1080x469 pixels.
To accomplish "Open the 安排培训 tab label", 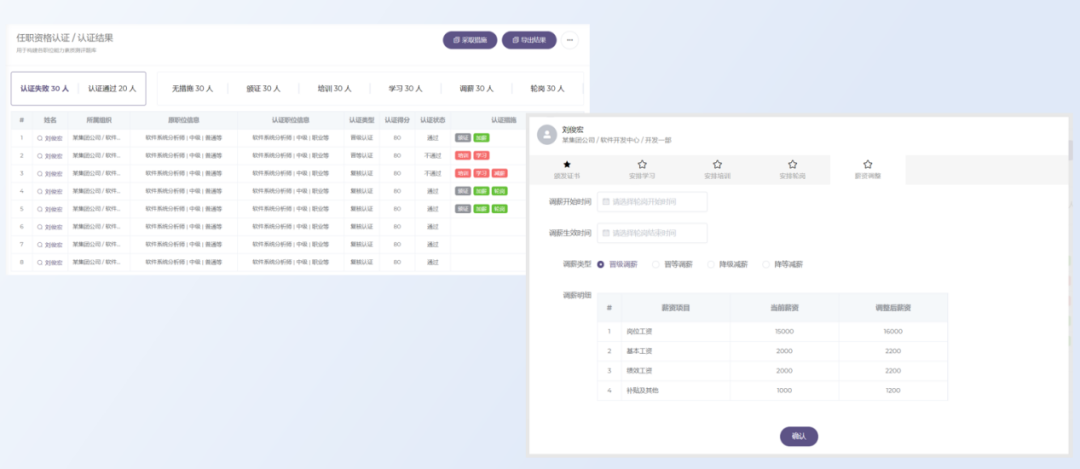I will (717, 176).
